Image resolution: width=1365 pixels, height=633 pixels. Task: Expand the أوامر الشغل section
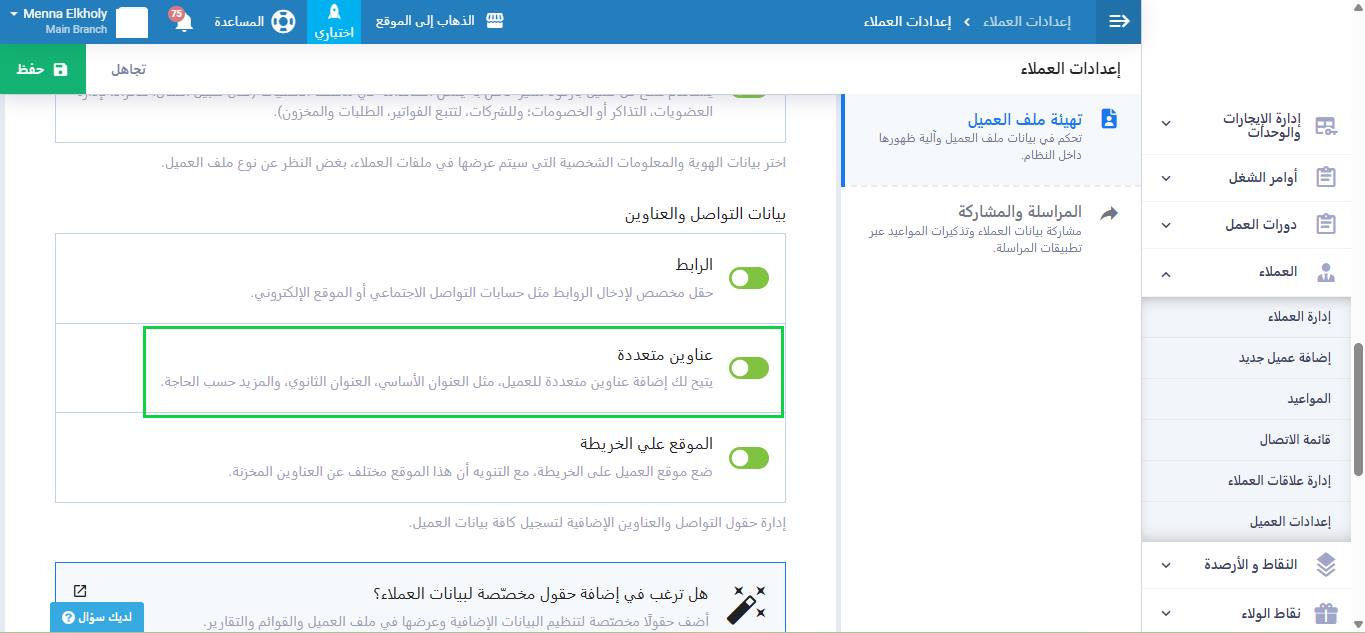tap(1166, 178)
